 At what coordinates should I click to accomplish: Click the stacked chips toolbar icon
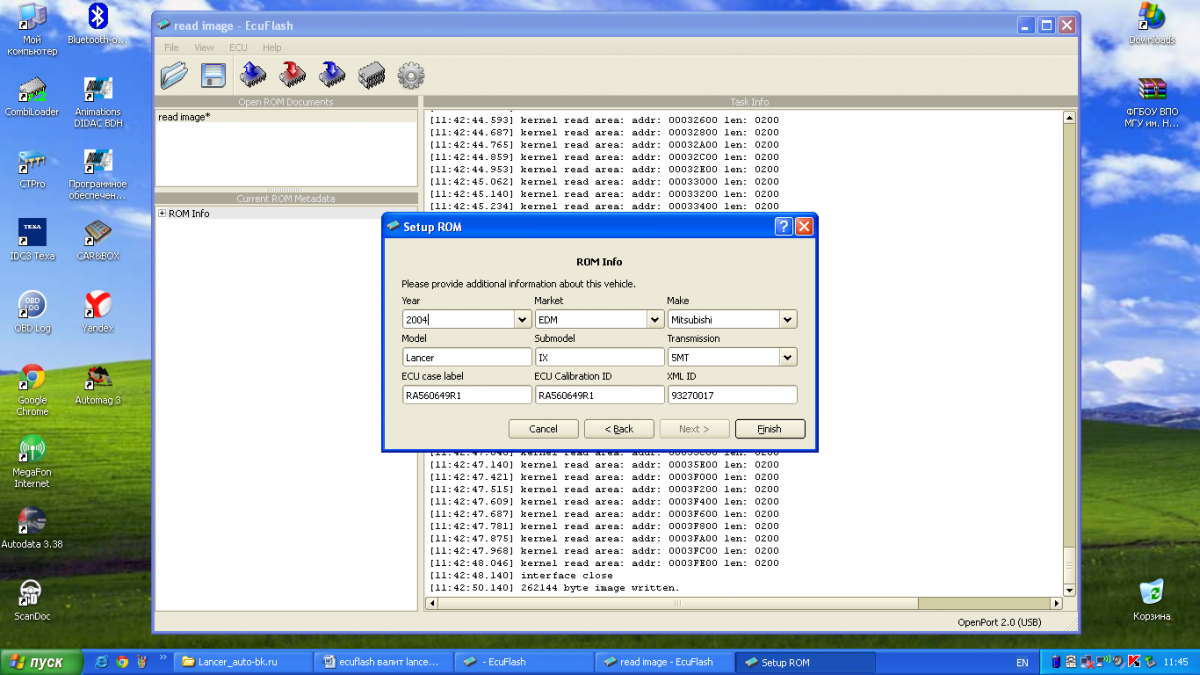coord(371,75)
